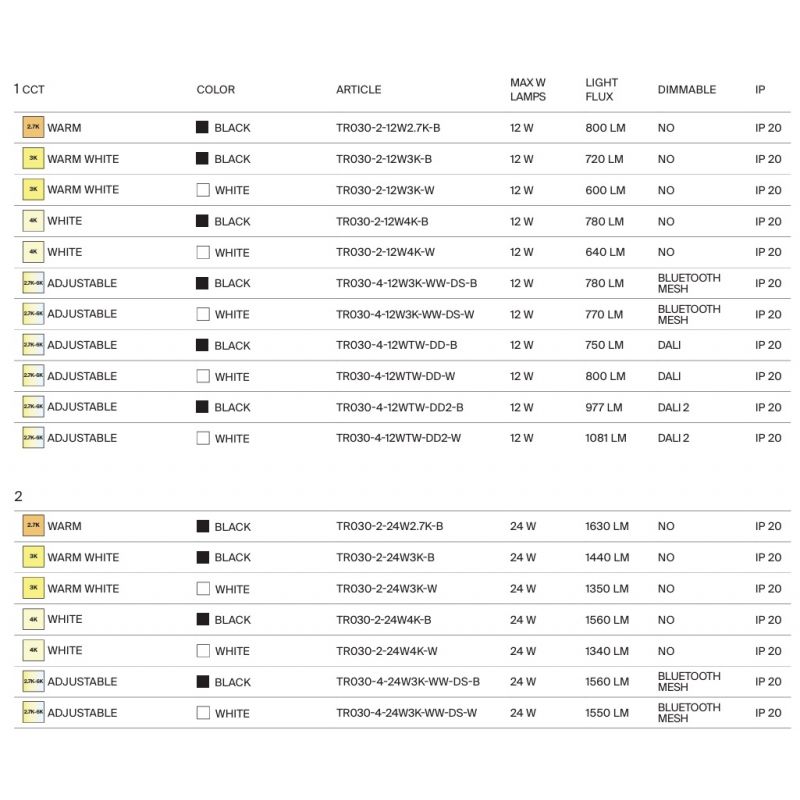Screen dimensions: 800x800
Task: Click the LIGHT FLUX column header
Action: [x=602, y=90]
